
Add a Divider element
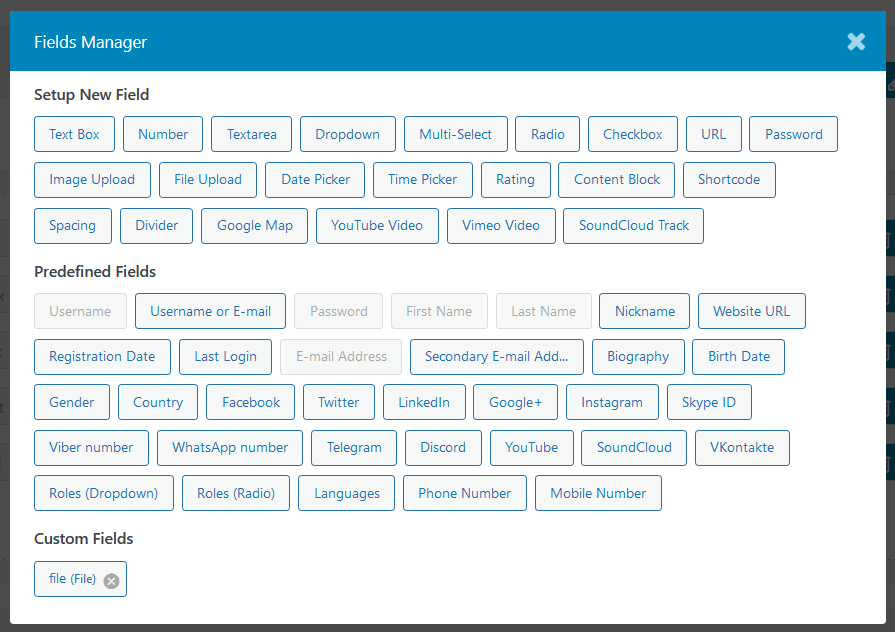[x=156, y=226]
